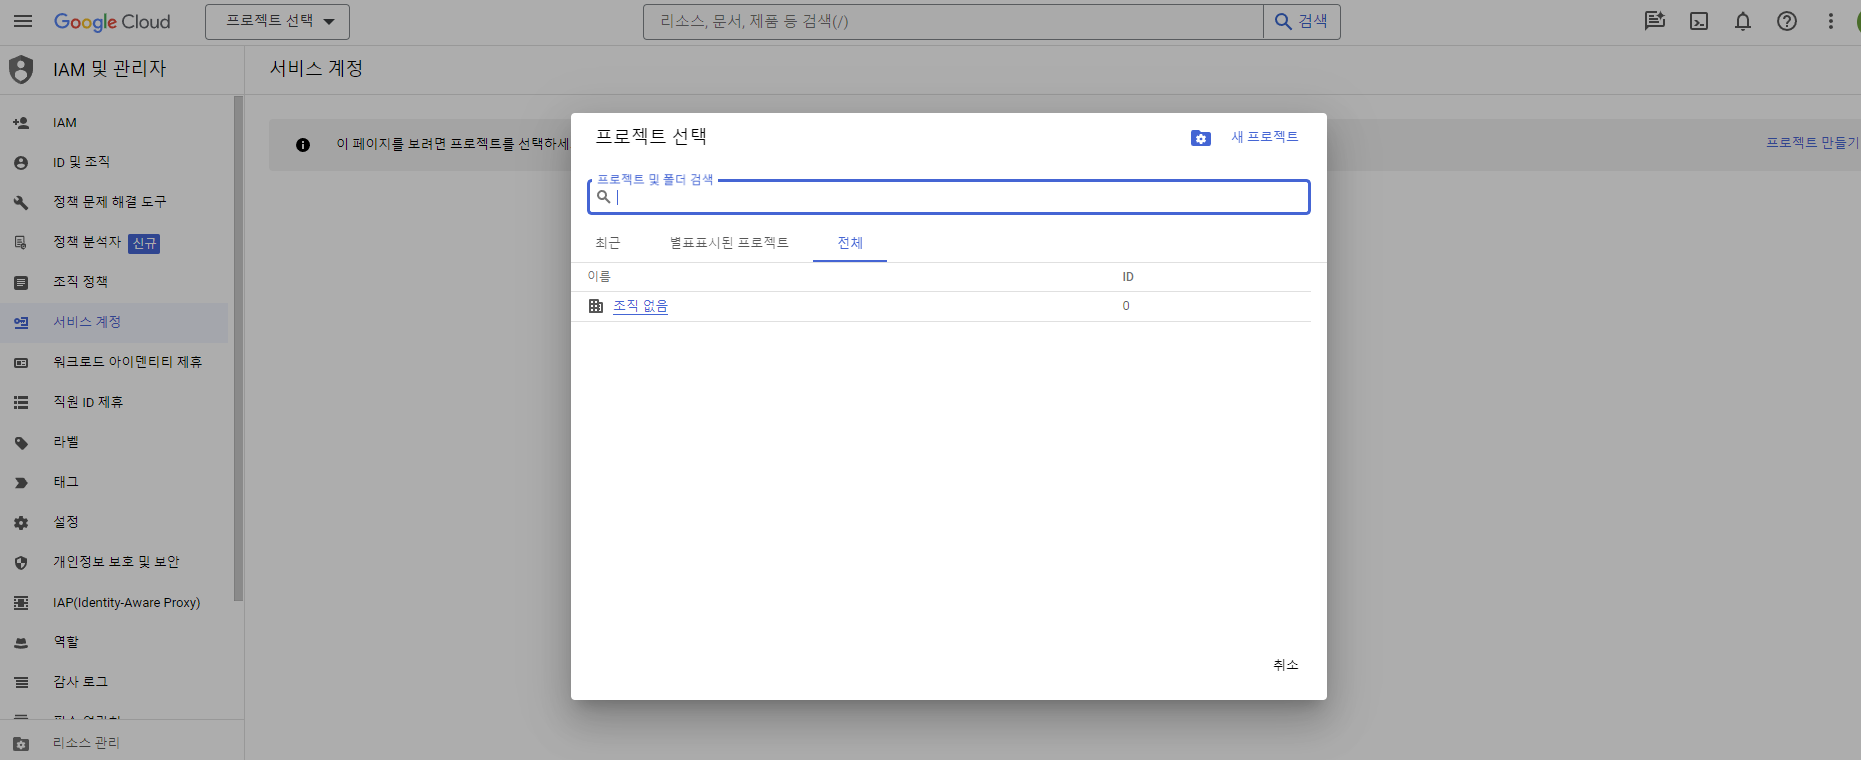Click the 새 프로젝트 link
This screenshot has height=760, width=1861.
[1264, 137]
